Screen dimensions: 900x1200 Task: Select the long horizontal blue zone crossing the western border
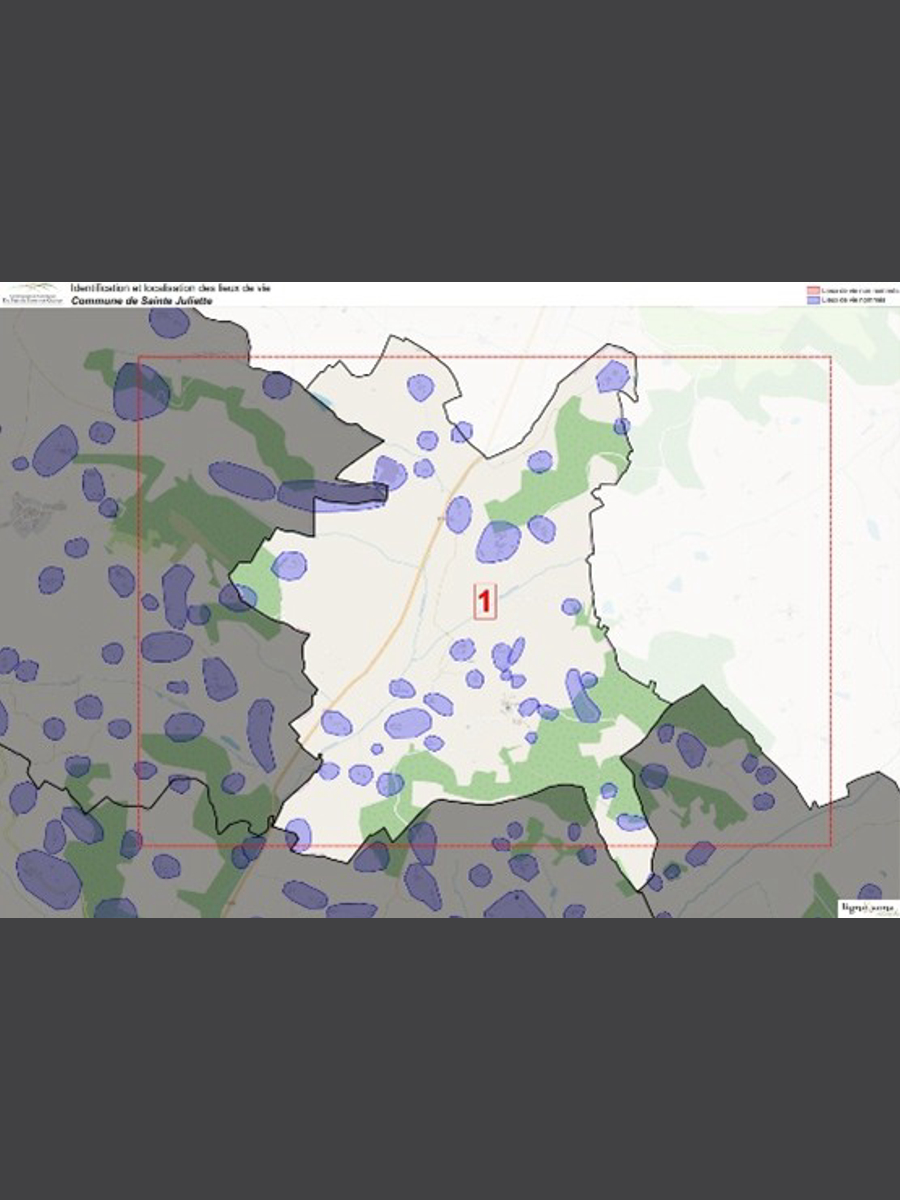point(333,494)
